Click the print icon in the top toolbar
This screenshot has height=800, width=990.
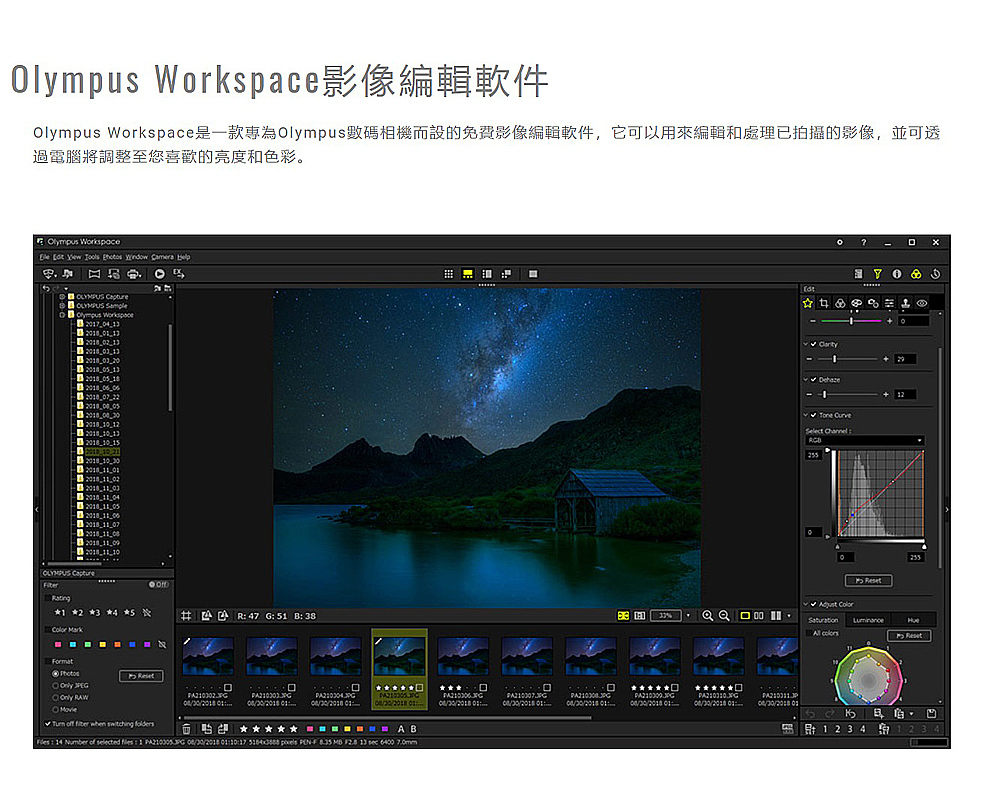tap(133, 273)
